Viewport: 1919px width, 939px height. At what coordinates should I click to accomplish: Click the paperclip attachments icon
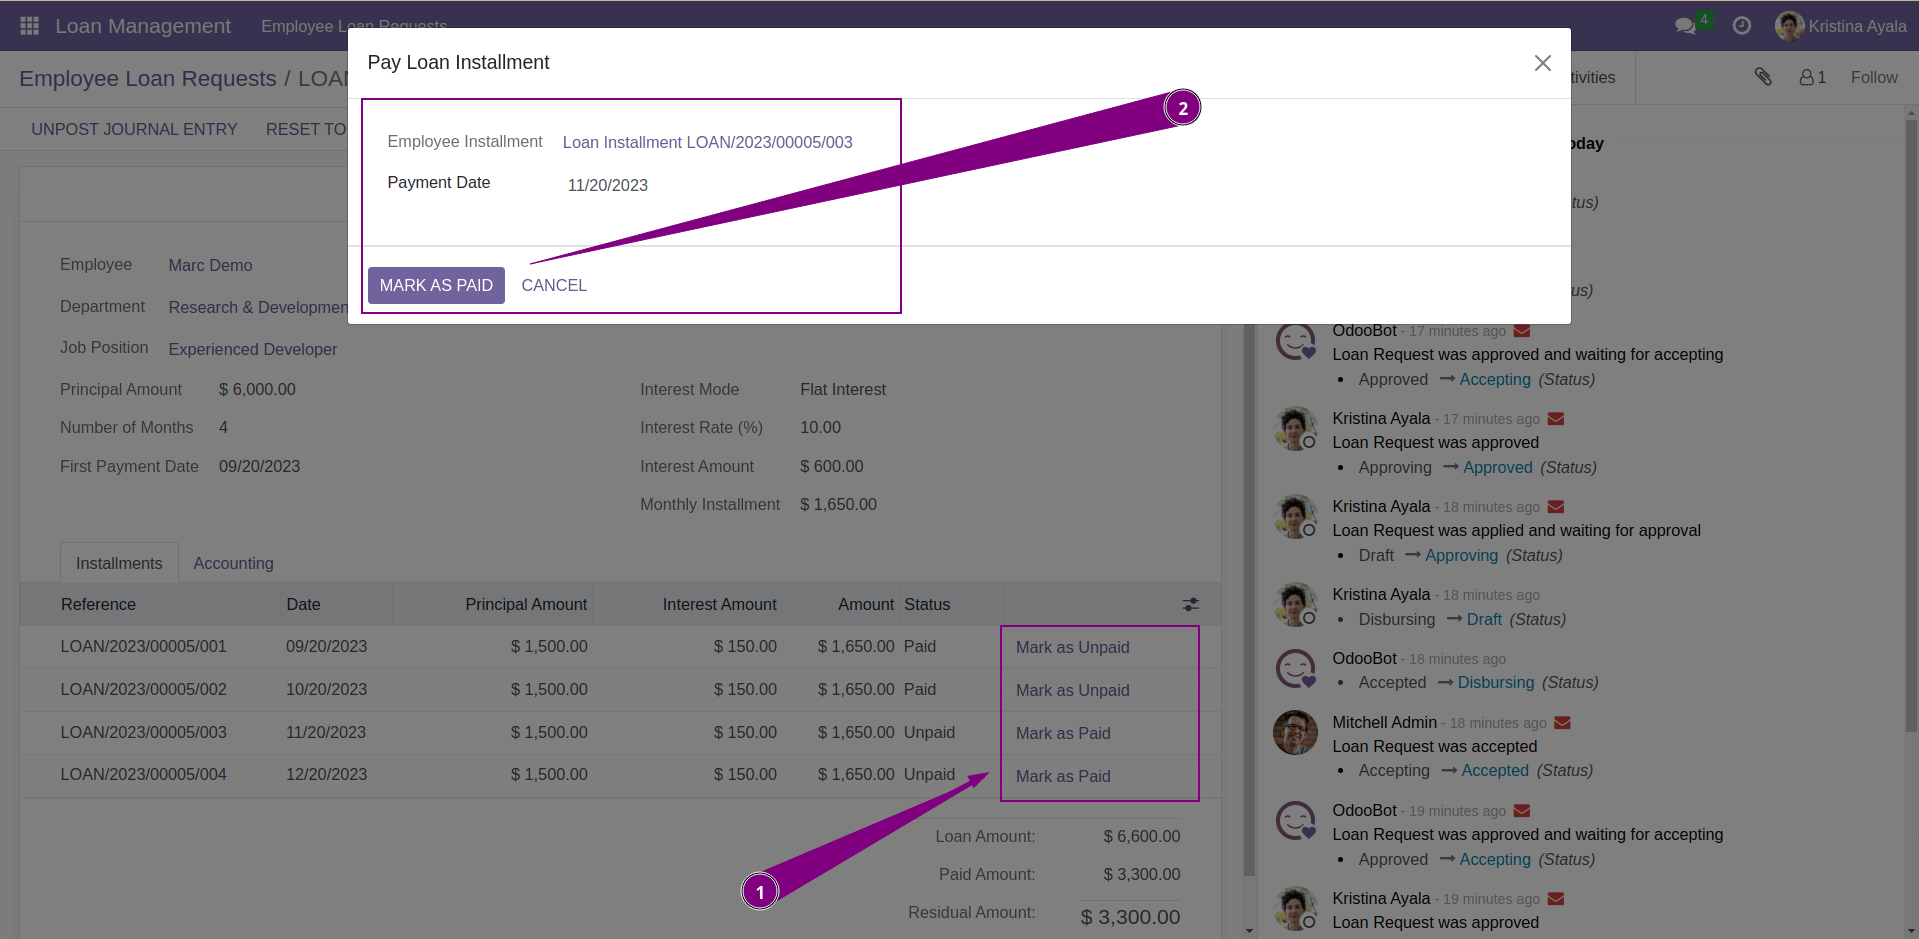[x=1763, y=77]
